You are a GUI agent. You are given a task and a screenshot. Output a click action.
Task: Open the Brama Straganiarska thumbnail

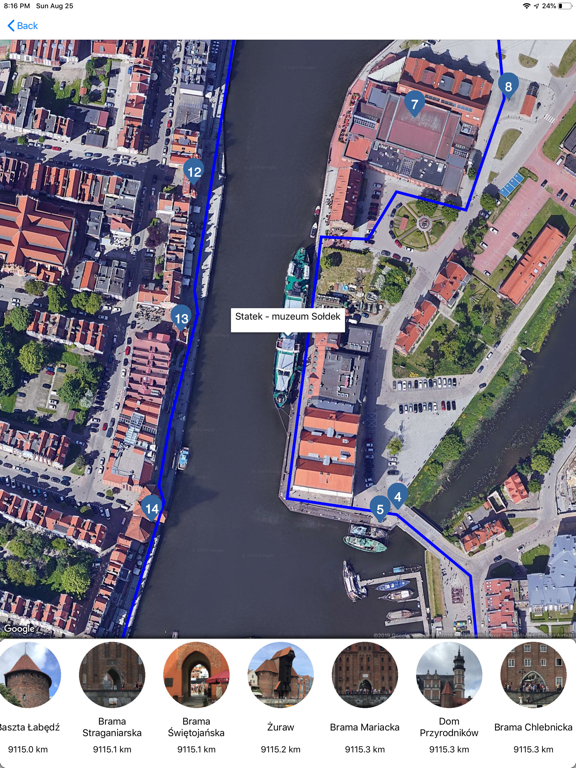click(112, 675)
